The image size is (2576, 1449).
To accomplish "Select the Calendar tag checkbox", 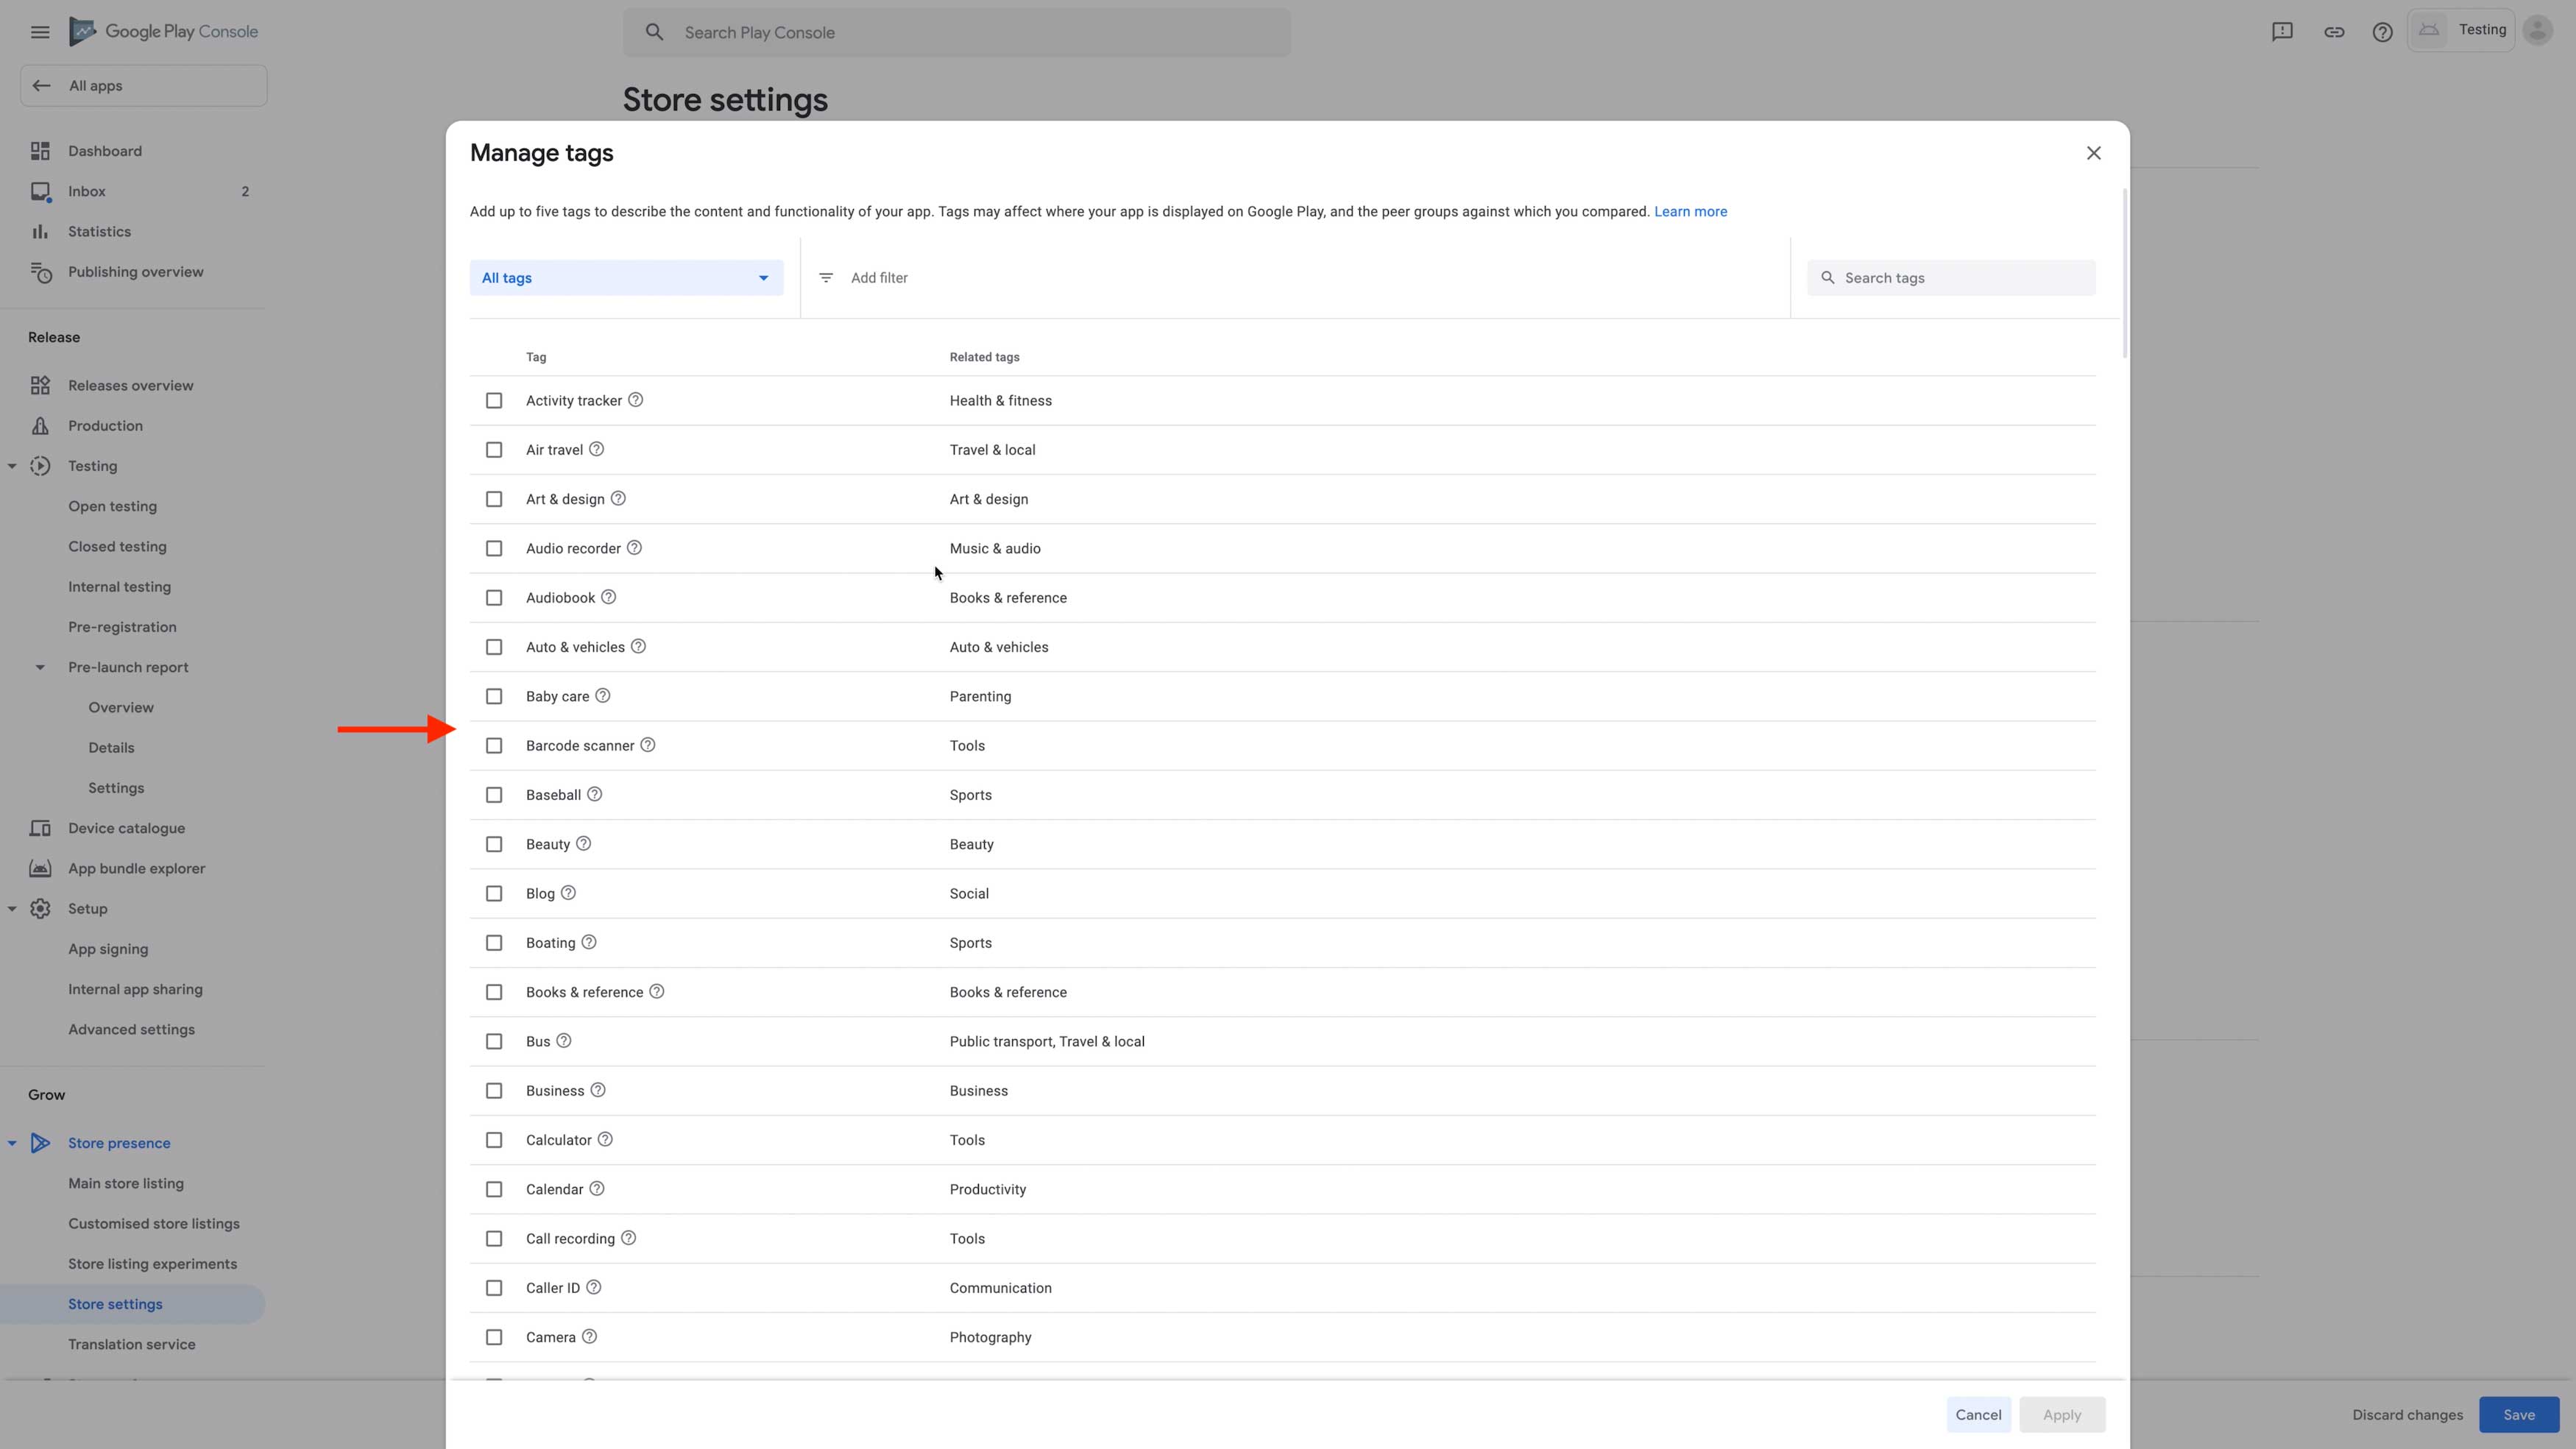I will (494, 1189).
